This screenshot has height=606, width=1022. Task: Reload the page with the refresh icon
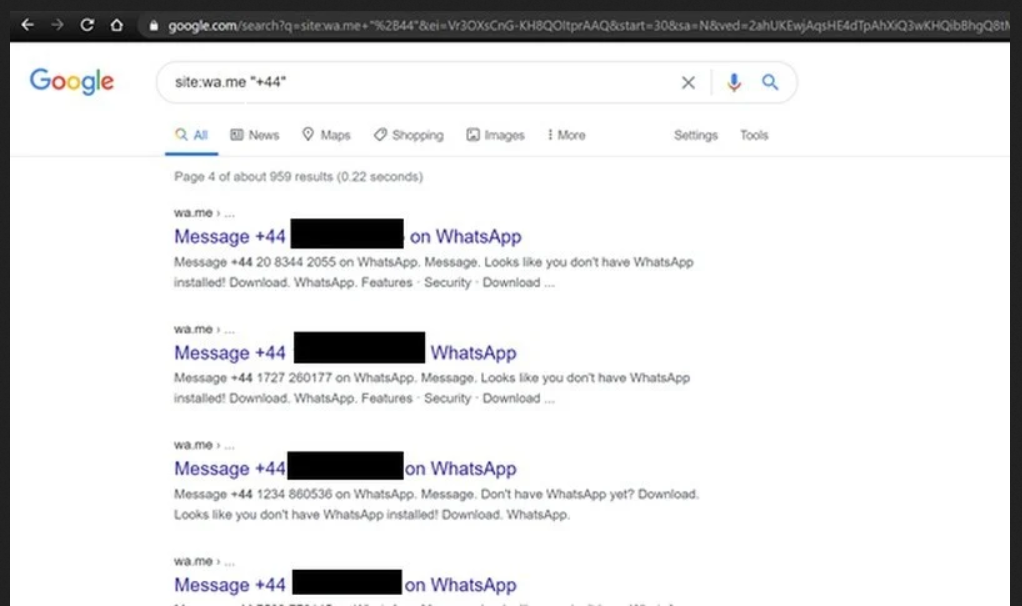[x=87, y=25]
